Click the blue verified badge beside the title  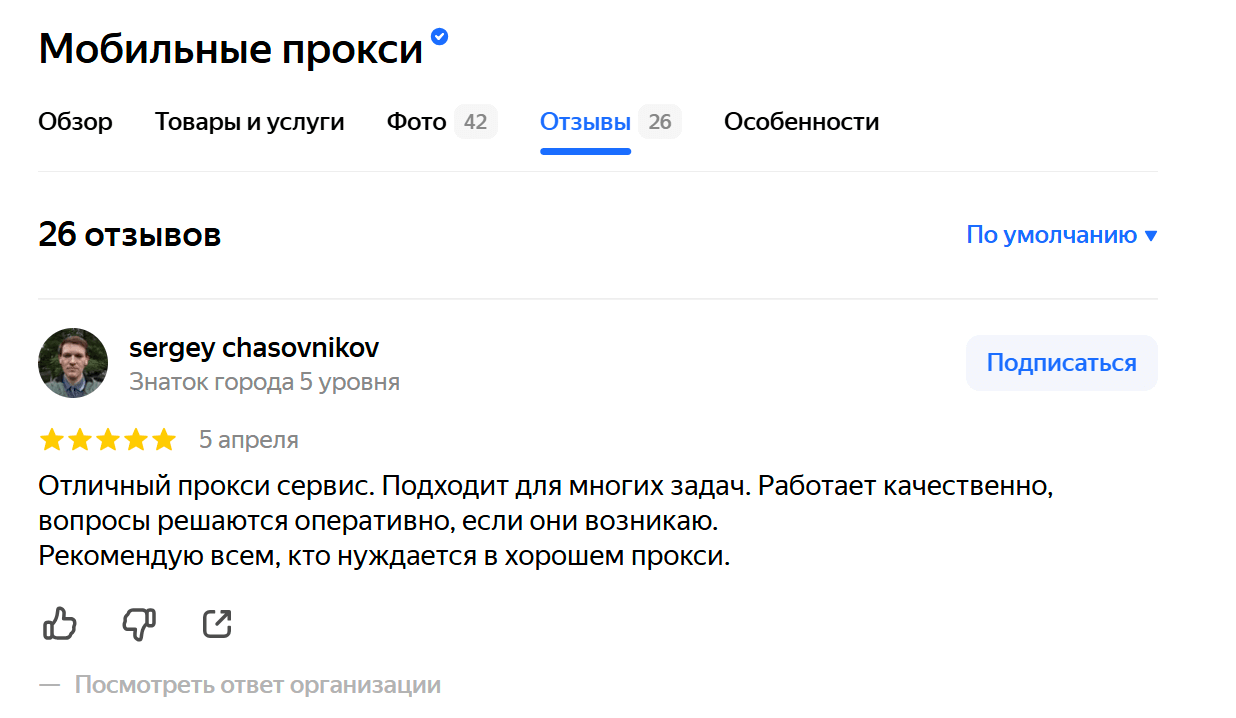pos(439,37)
